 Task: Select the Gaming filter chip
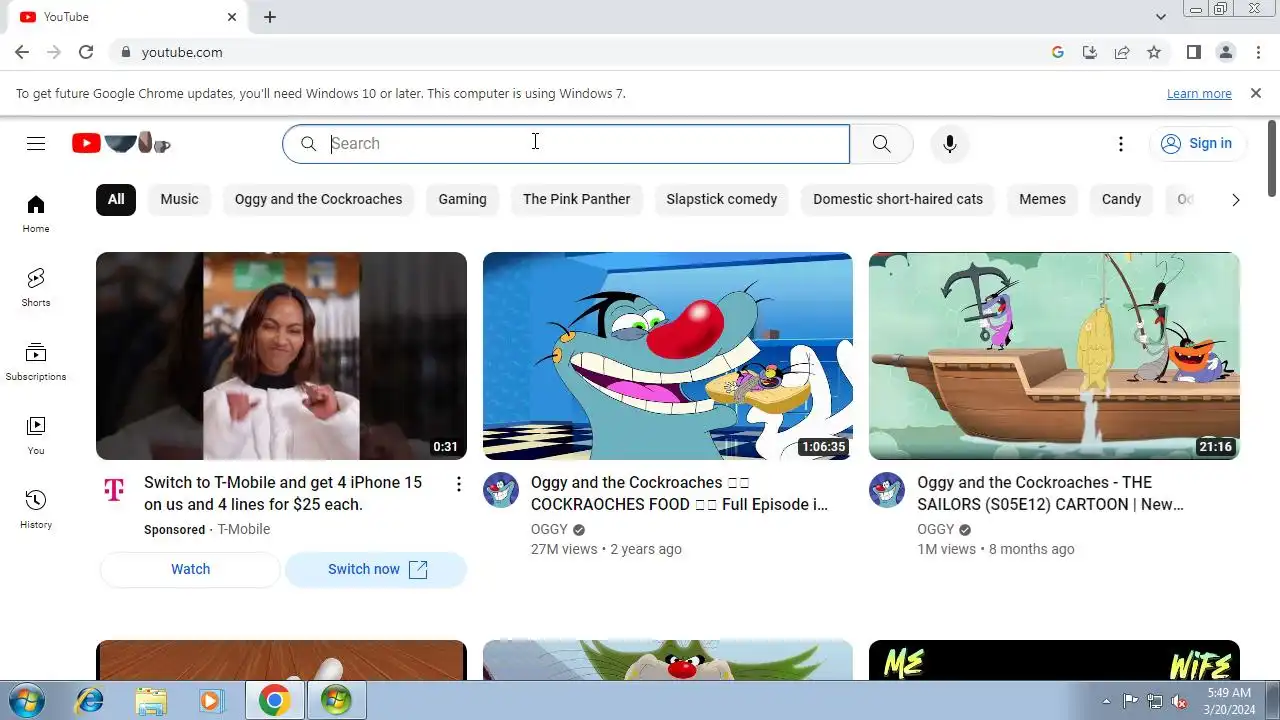[x=462, y=199]
